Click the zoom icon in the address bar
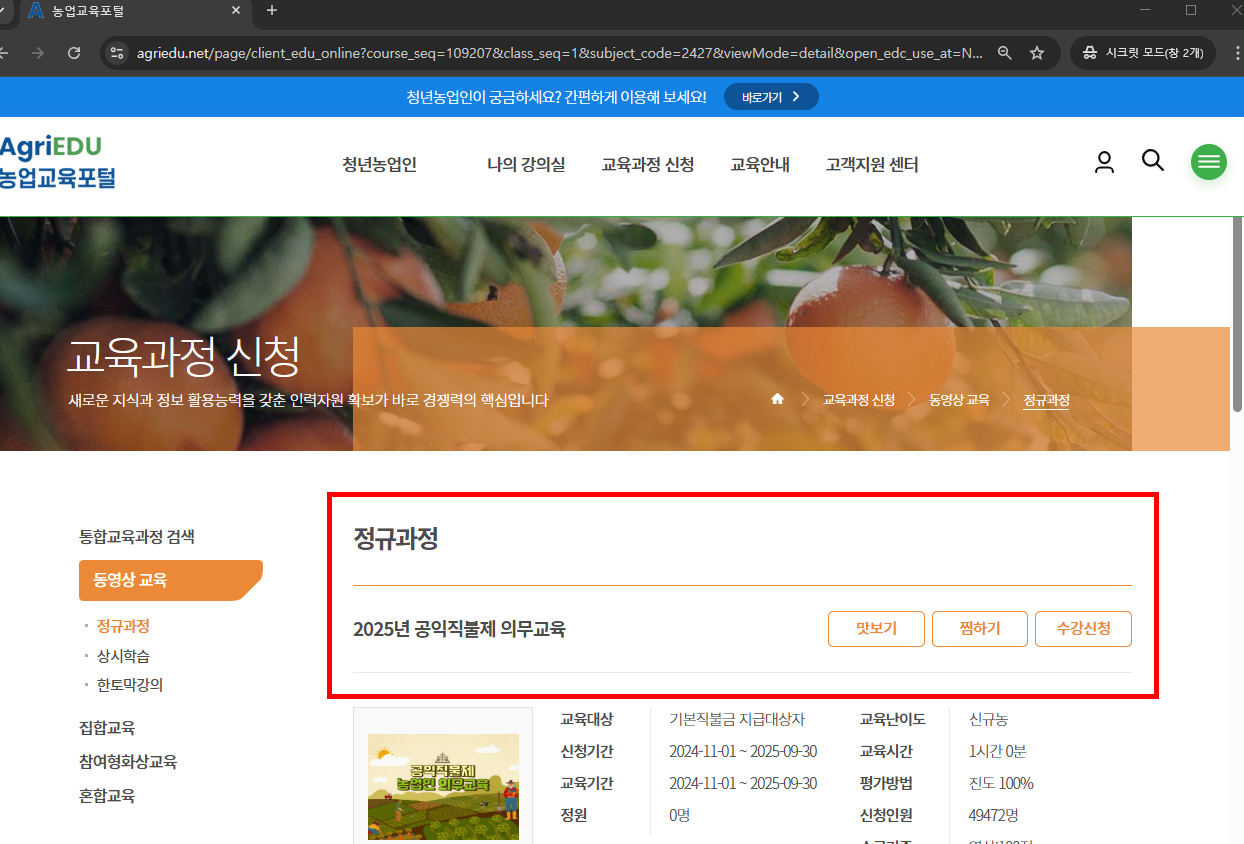The height and width of the screenshot is (844, 1244). point(1004,52)
